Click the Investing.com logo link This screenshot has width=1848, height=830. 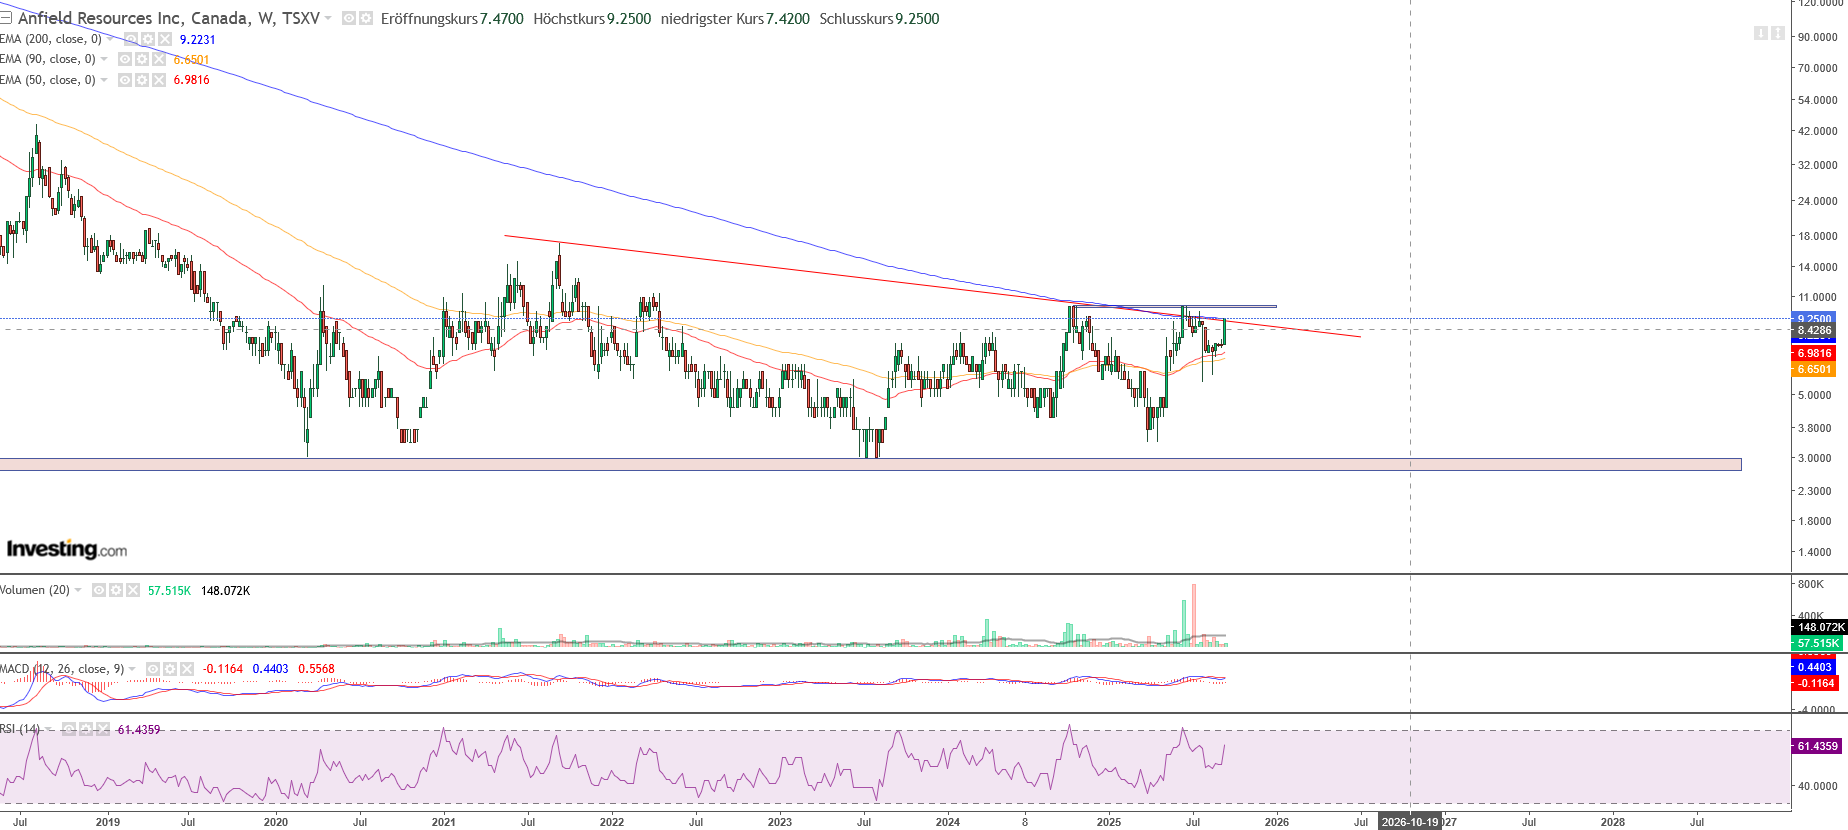[x=67, y=549]
